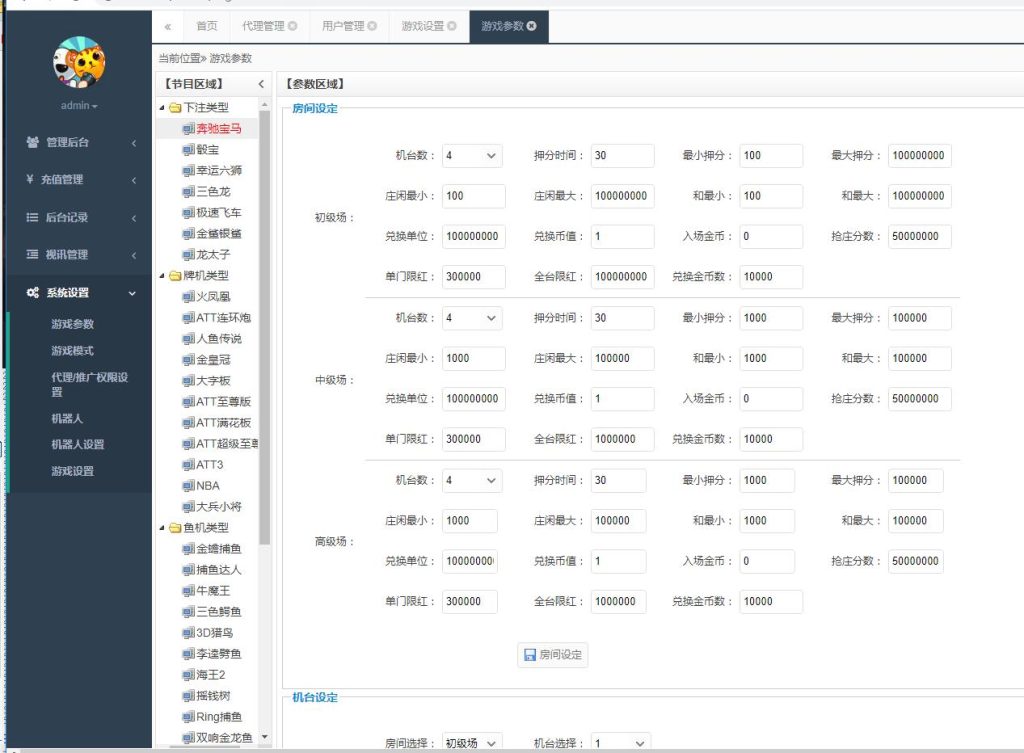Click the tree panel vertical scrollbar

click(264, 327)
